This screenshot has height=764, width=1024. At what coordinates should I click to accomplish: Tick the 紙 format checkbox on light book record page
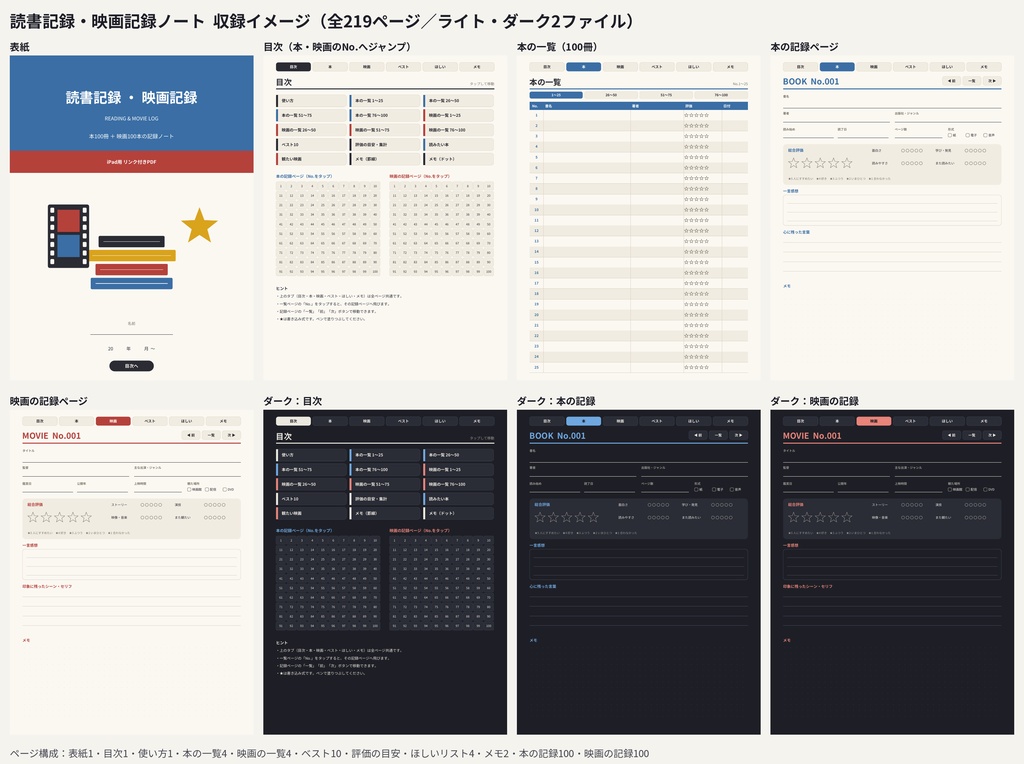pyautogui.click(x=950, y=135)
